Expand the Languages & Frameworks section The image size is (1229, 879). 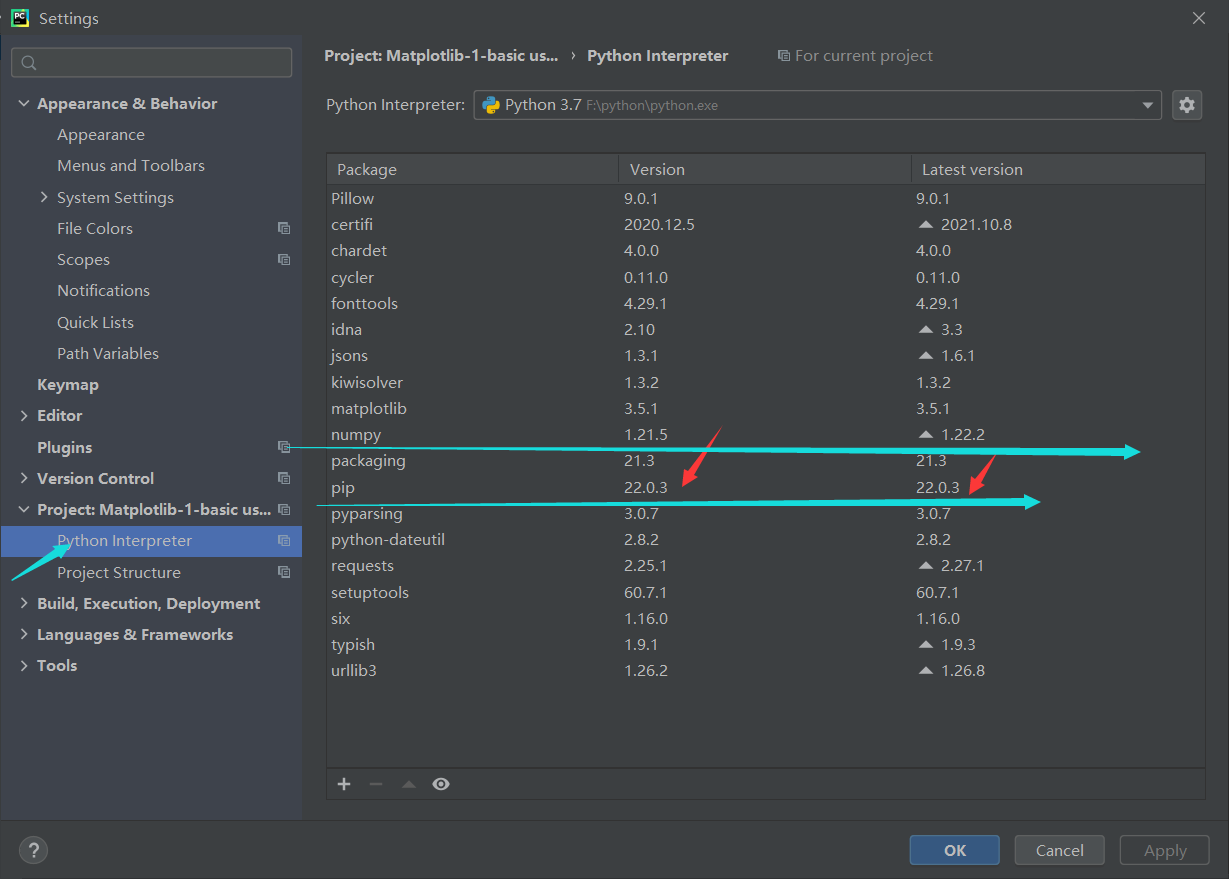pos(24,635)
